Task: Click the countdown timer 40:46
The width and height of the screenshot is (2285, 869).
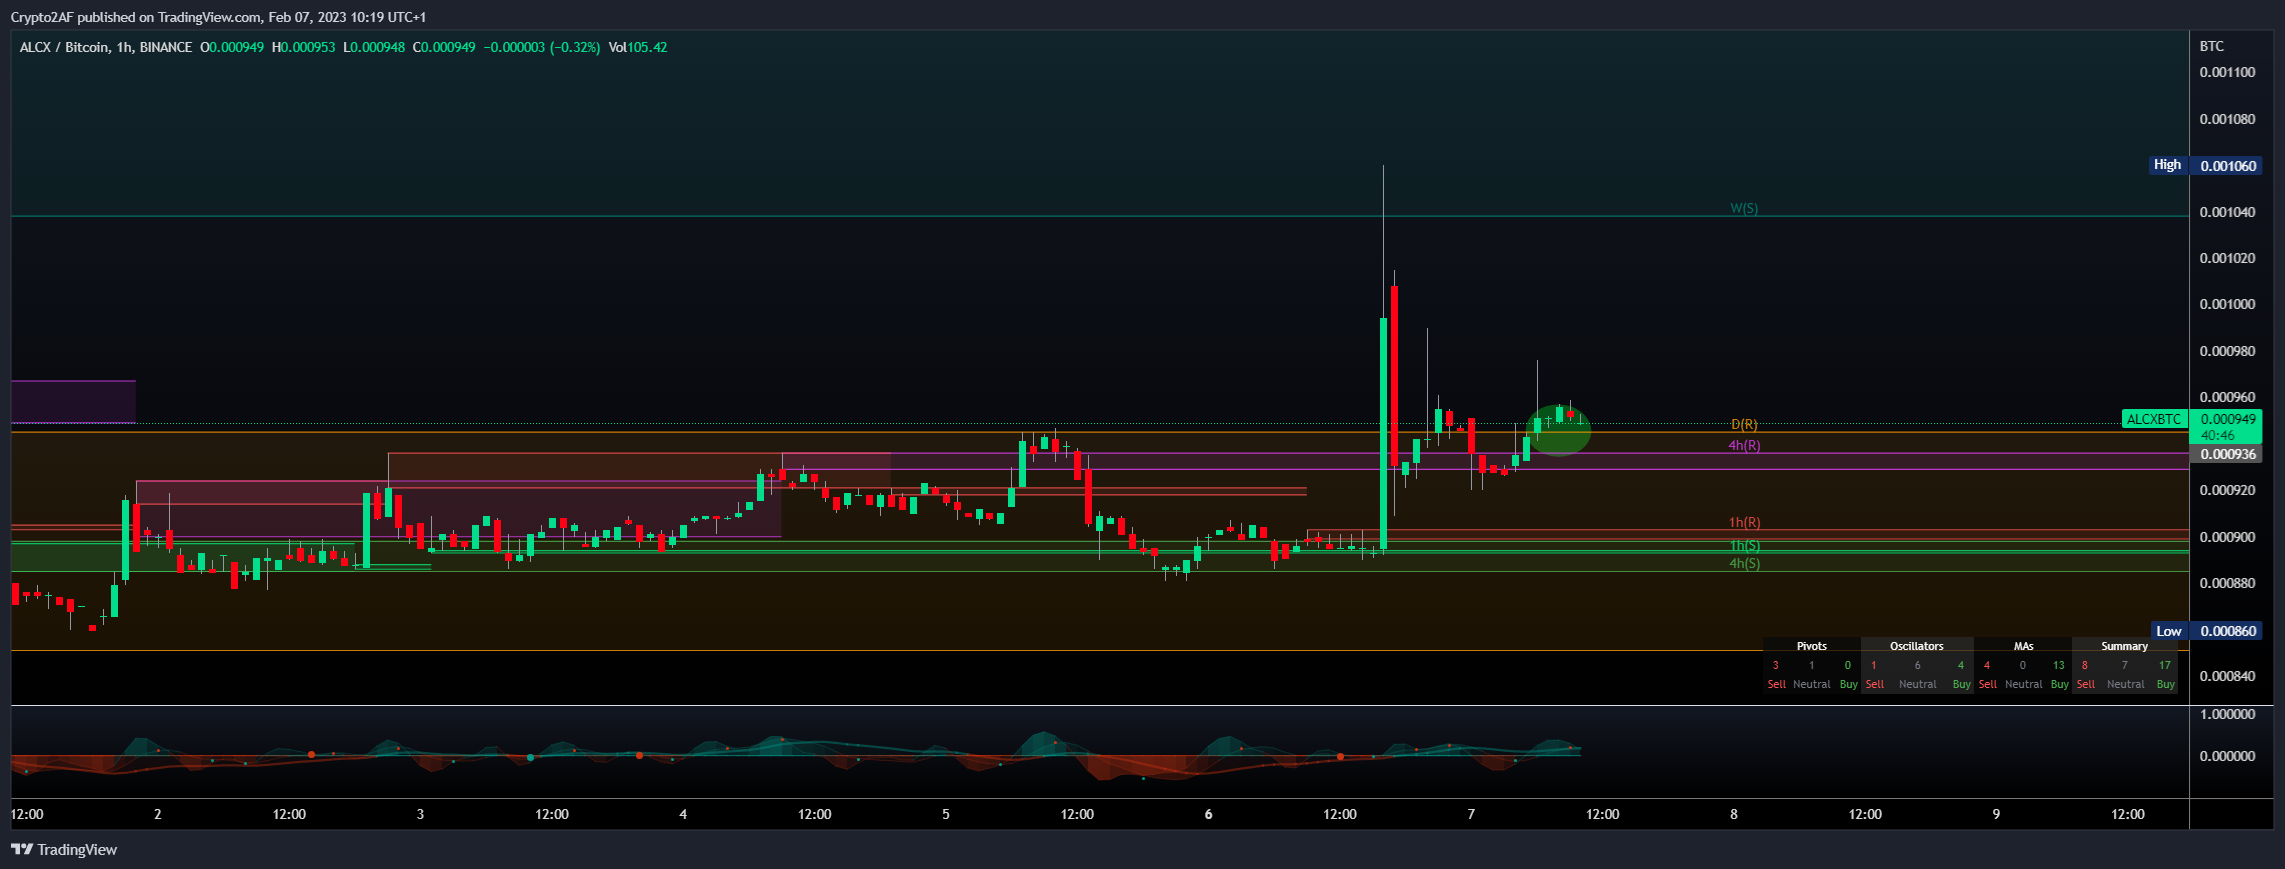Action: (x=2217, y=435)
